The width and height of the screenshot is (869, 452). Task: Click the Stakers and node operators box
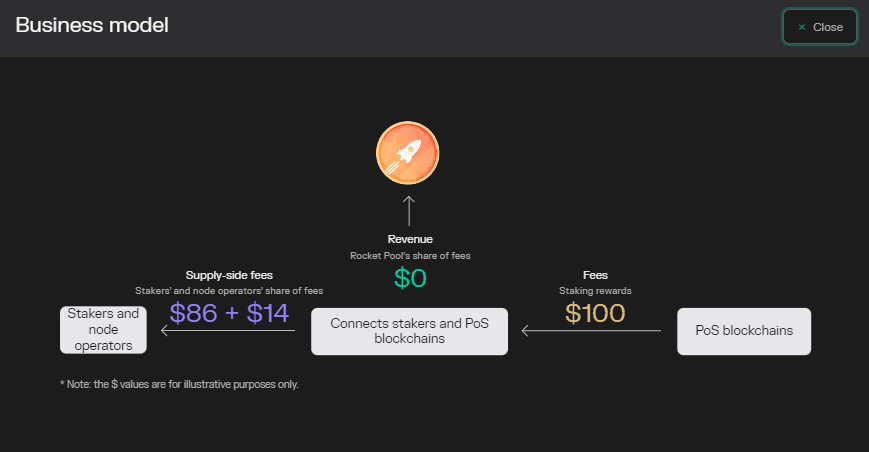click(103, 330)
